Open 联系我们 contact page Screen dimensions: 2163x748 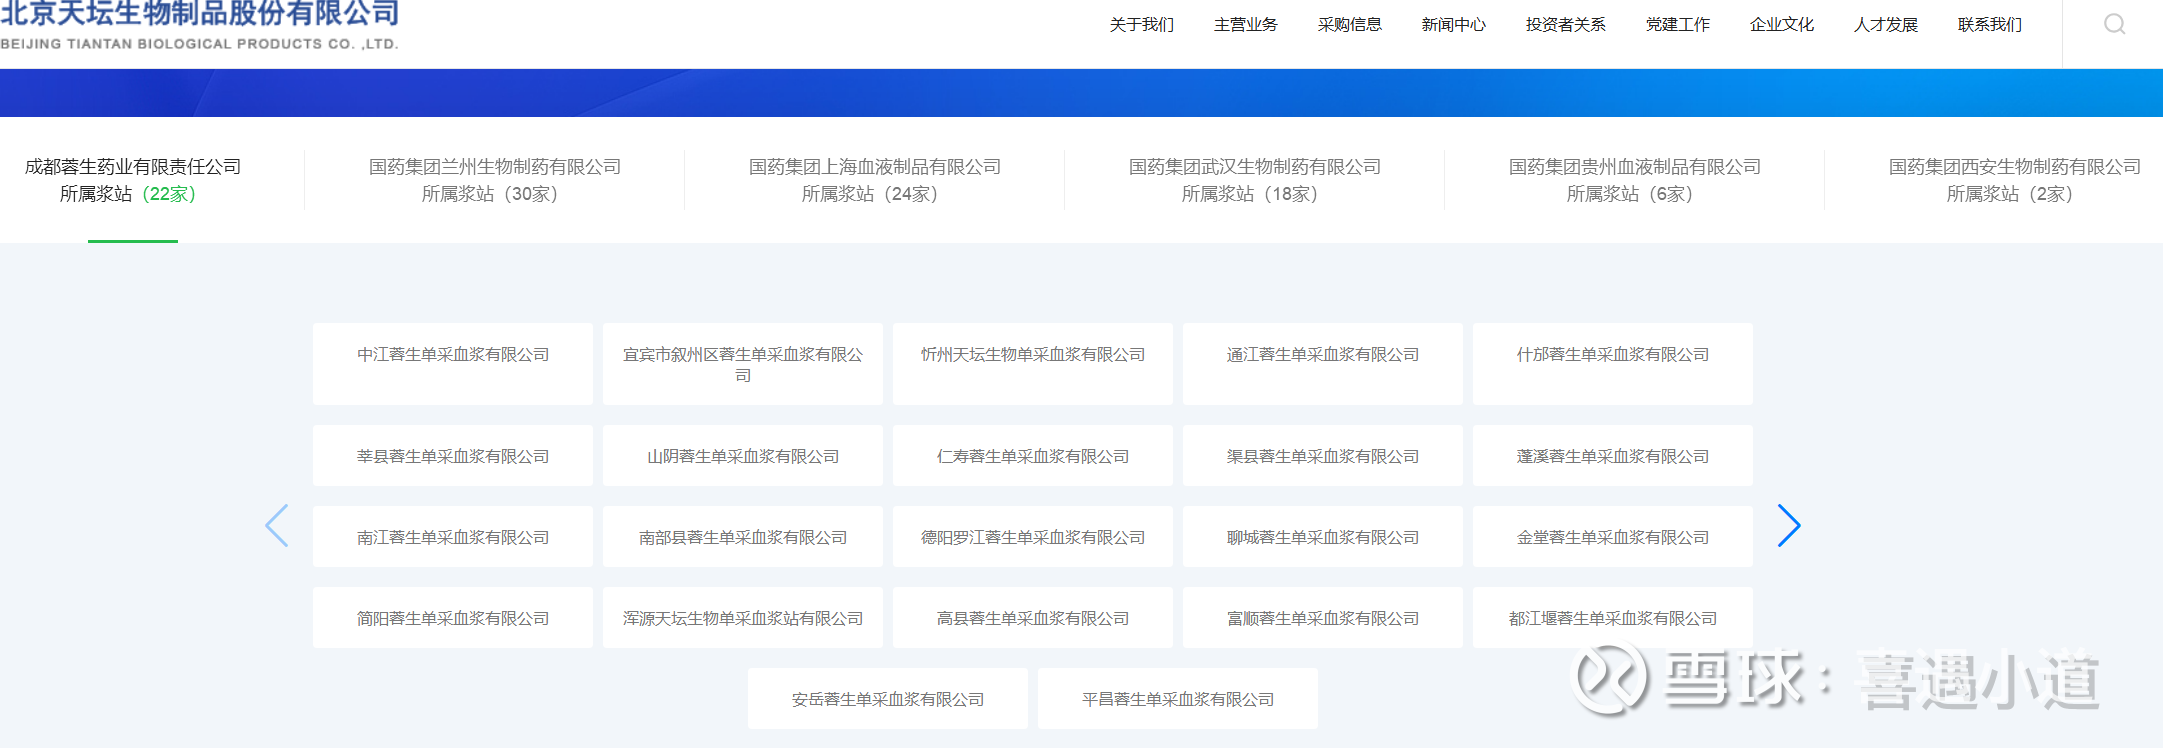(1989, 24)
